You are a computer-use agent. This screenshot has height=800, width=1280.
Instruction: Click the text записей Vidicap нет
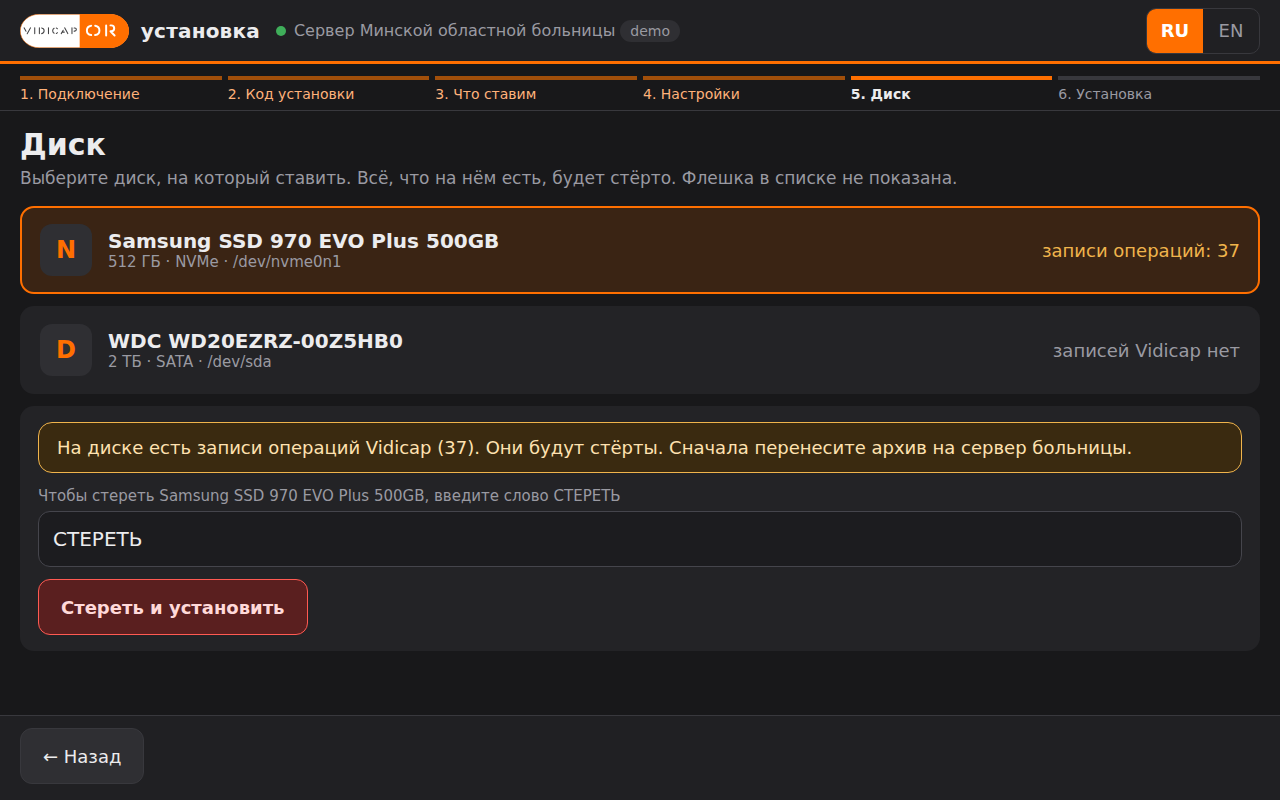coord(1146,350)
